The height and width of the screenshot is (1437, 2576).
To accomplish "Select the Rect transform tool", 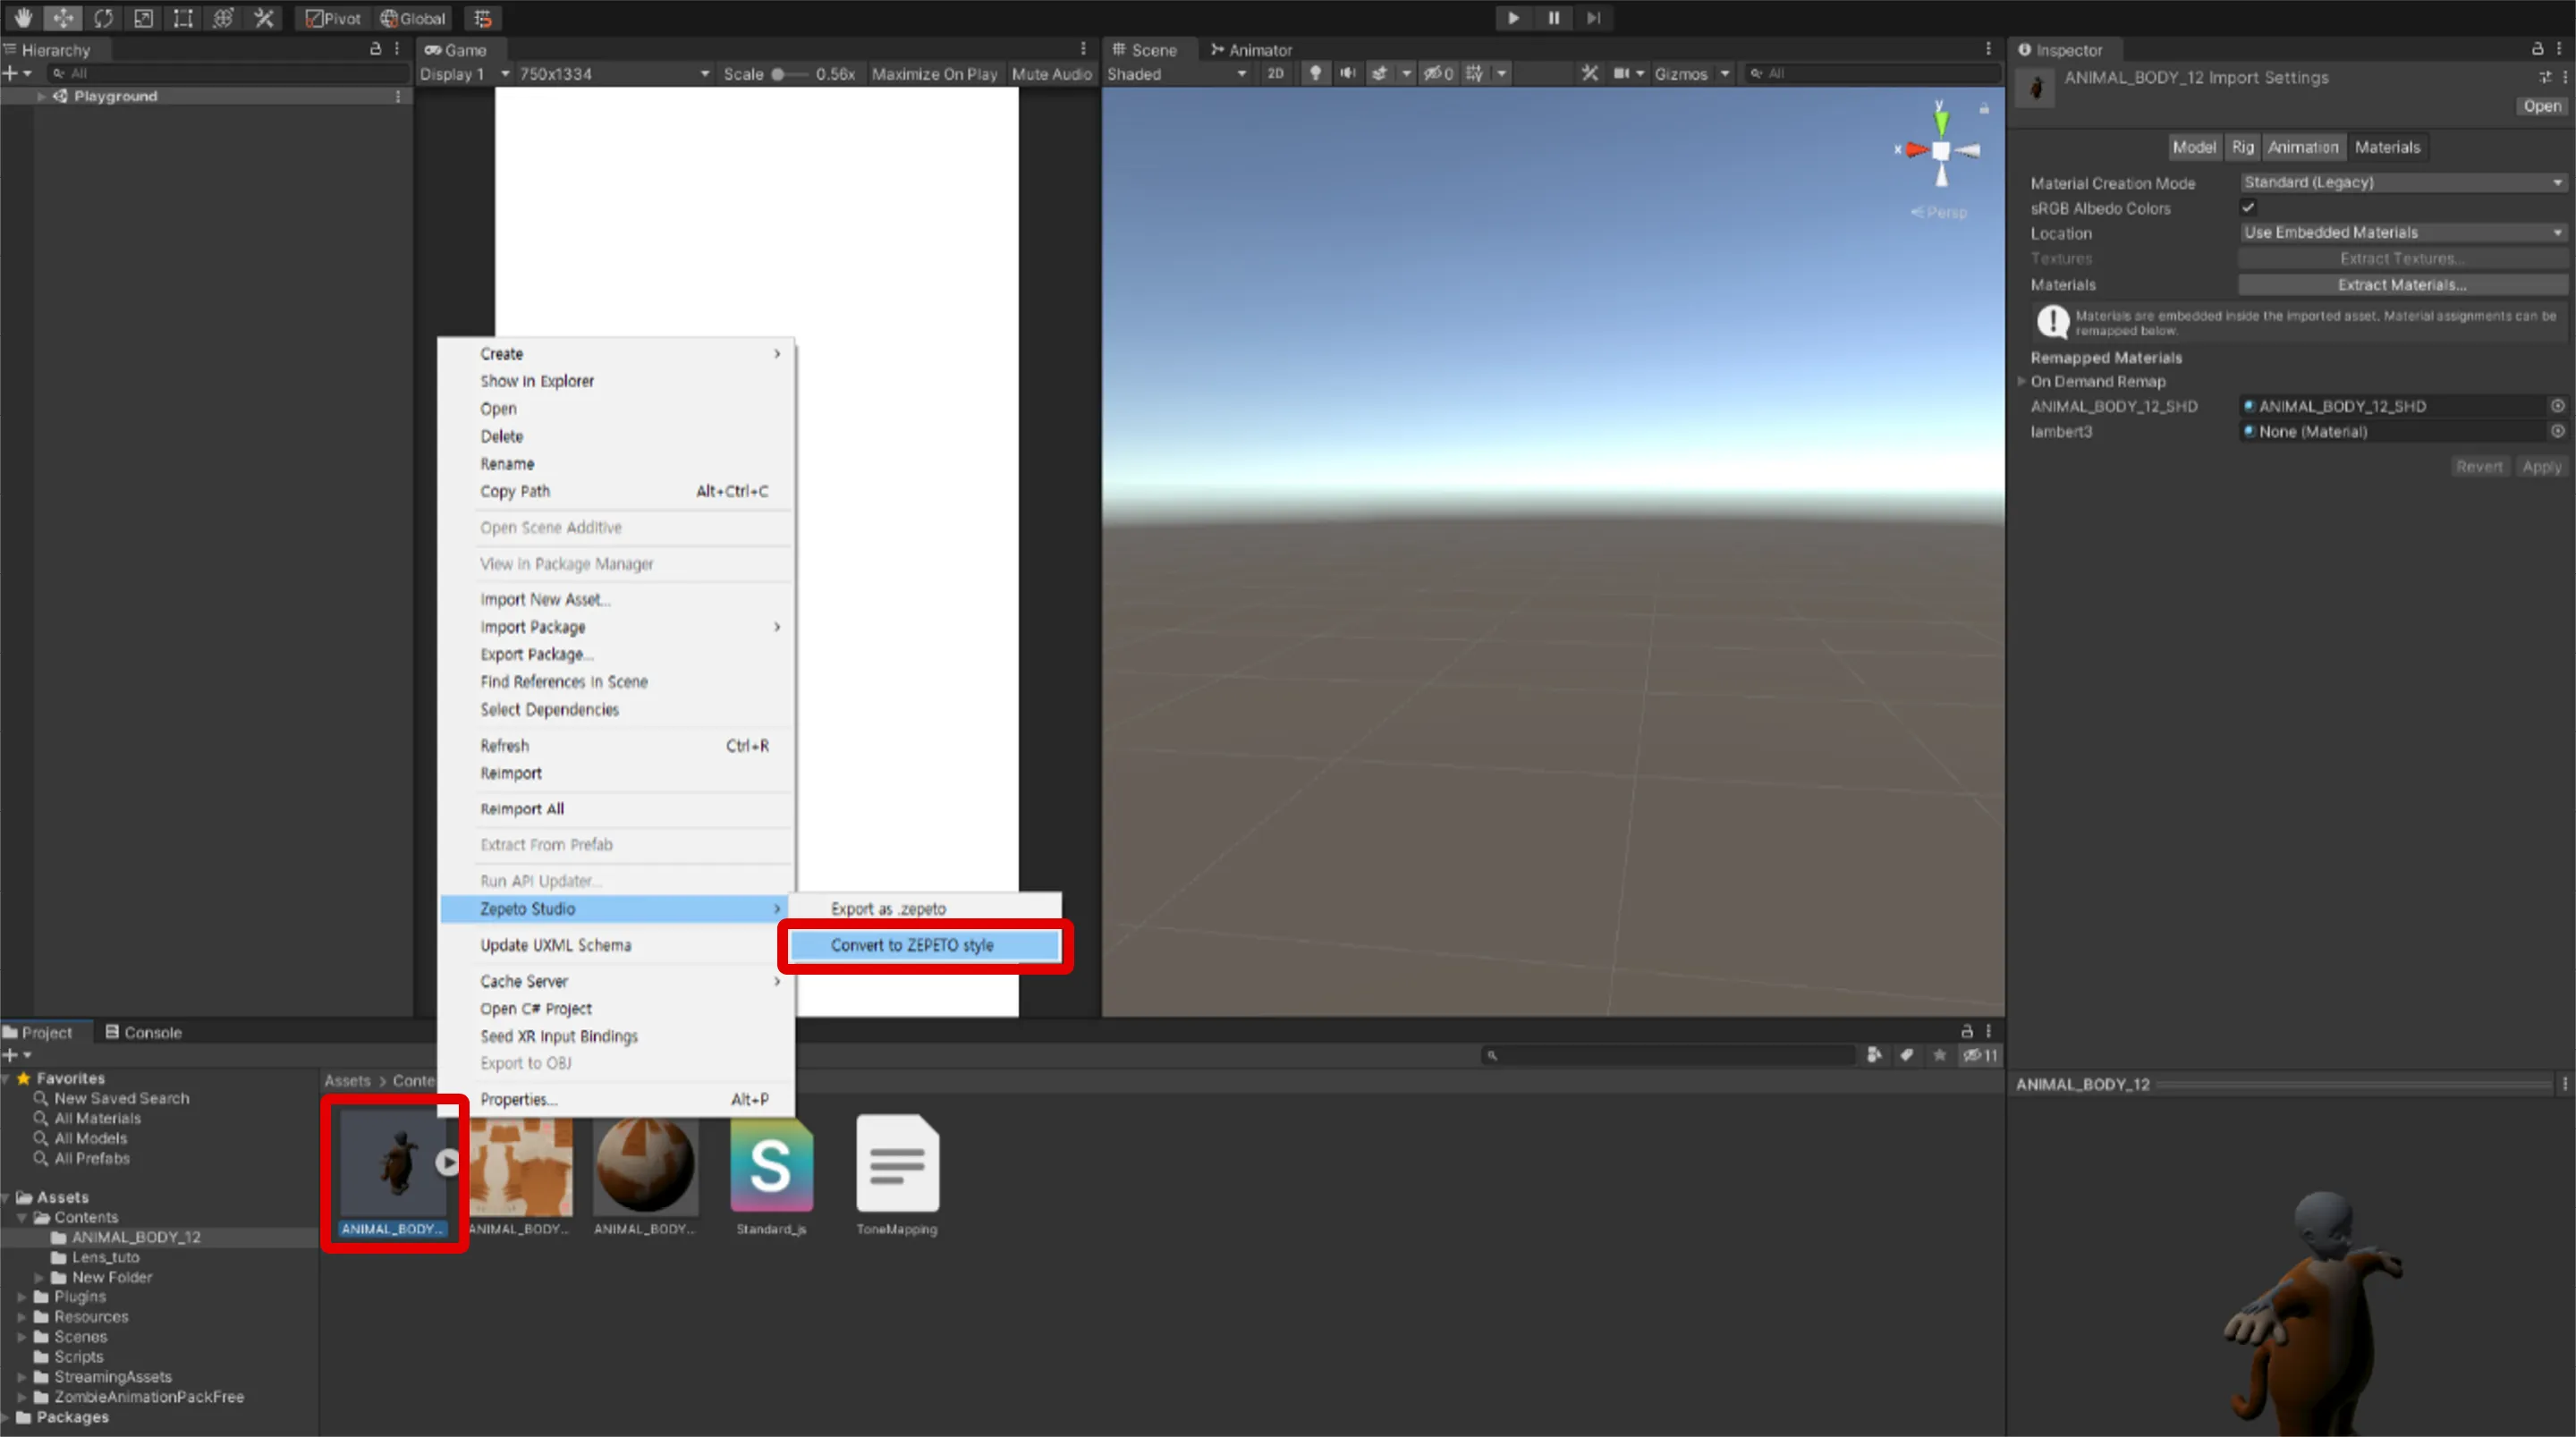I will [183, 18].
